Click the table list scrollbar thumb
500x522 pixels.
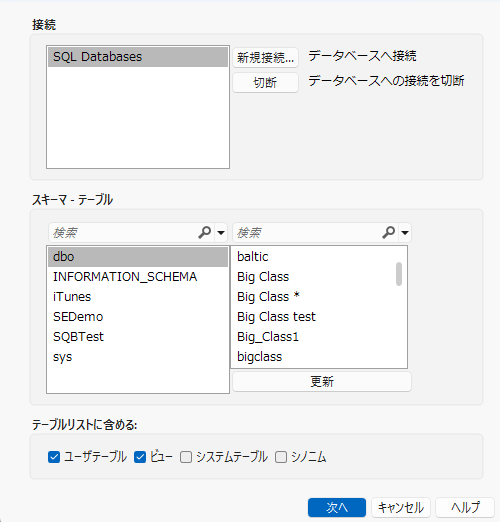[x=399, y=274]
